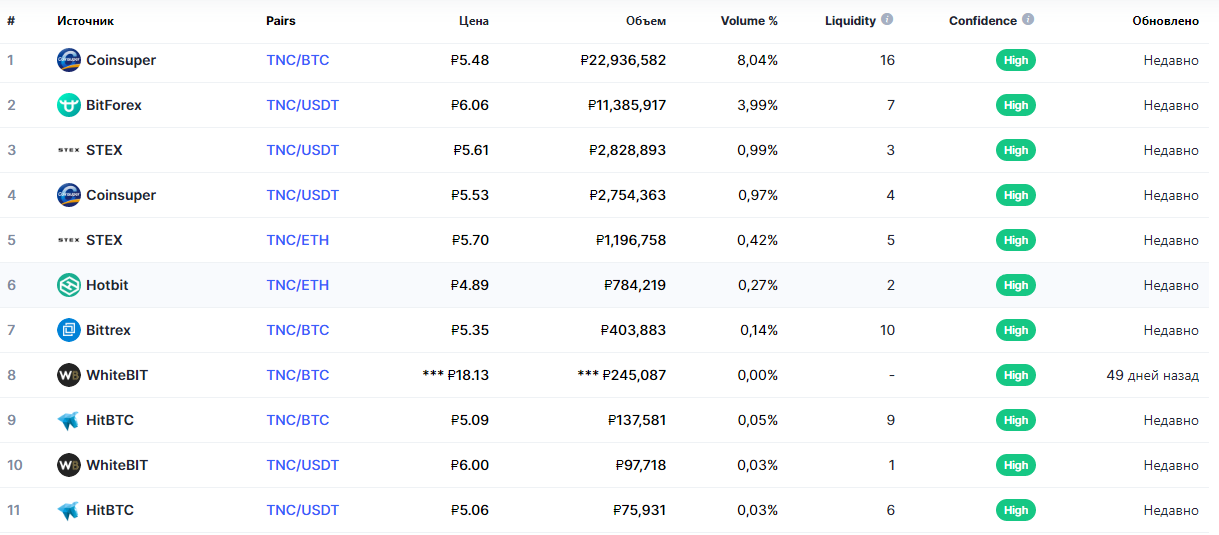Click the Coinsuper logo in row 1
The image size is (1219, 535).
(68, 60)
